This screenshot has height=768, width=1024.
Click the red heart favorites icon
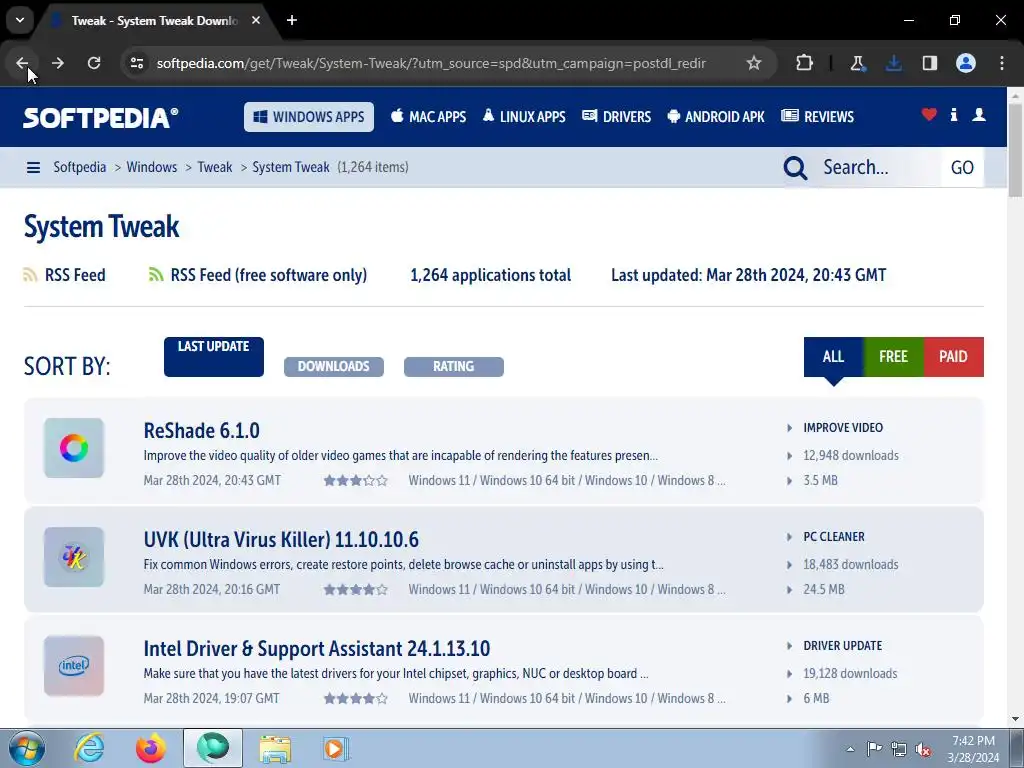(x=929, y=115)
